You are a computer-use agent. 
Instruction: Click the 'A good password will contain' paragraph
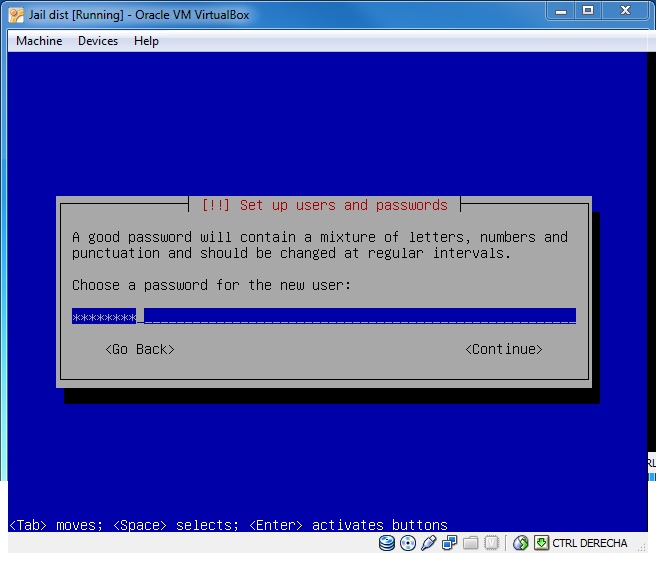coord(320,245)
